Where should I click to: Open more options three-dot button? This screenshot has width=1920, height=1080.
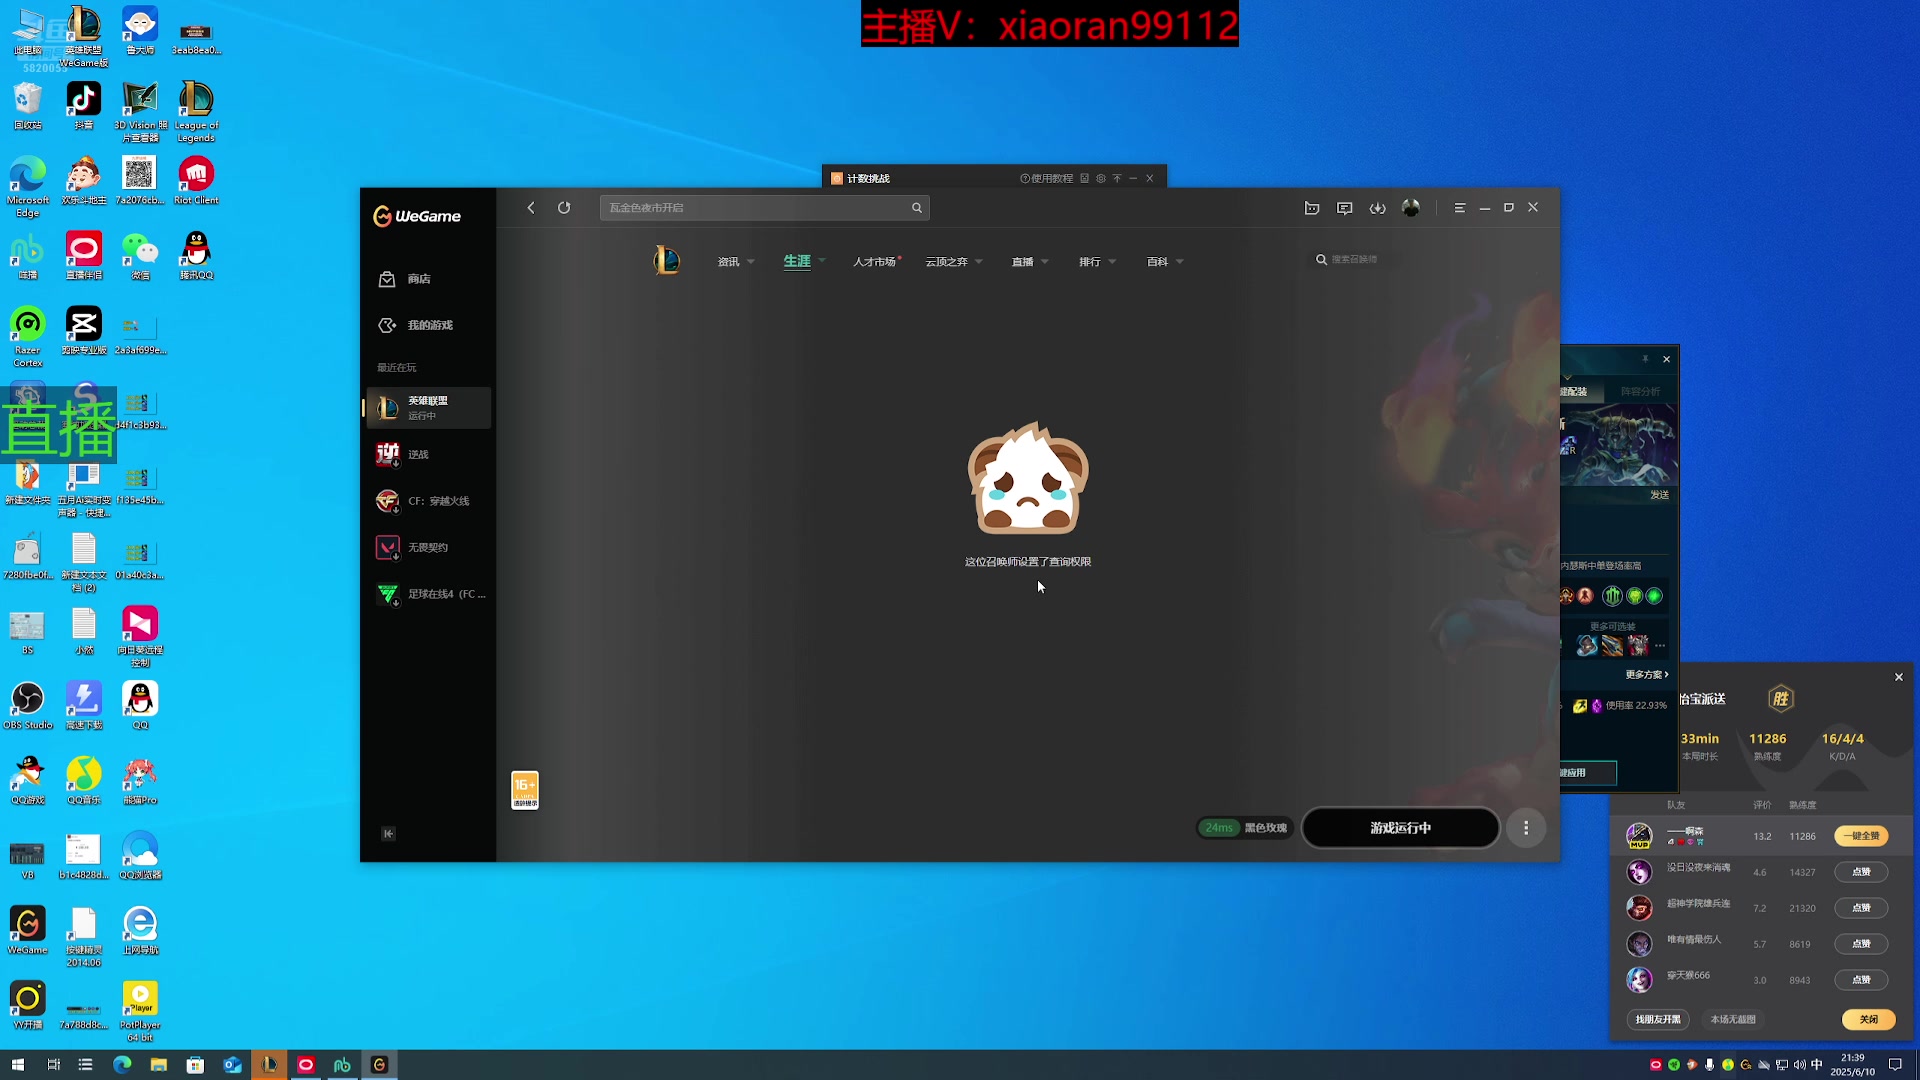click(x=1526, y=828)
